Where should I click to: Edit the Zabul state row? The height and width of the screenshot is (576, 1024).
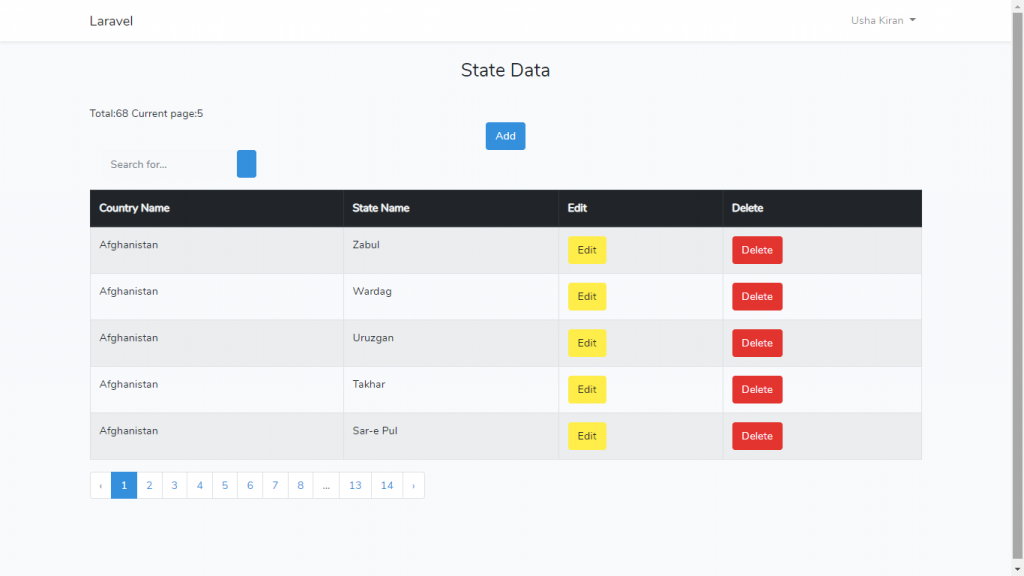587,250
